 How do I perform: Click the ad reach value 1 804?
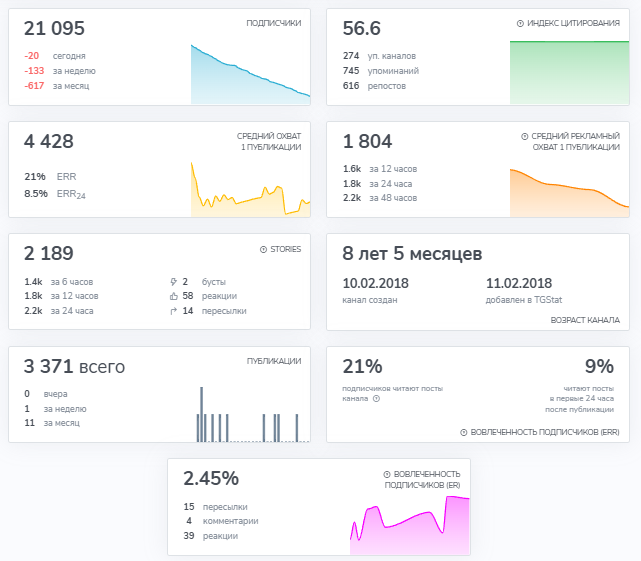[x=367, y=141]
